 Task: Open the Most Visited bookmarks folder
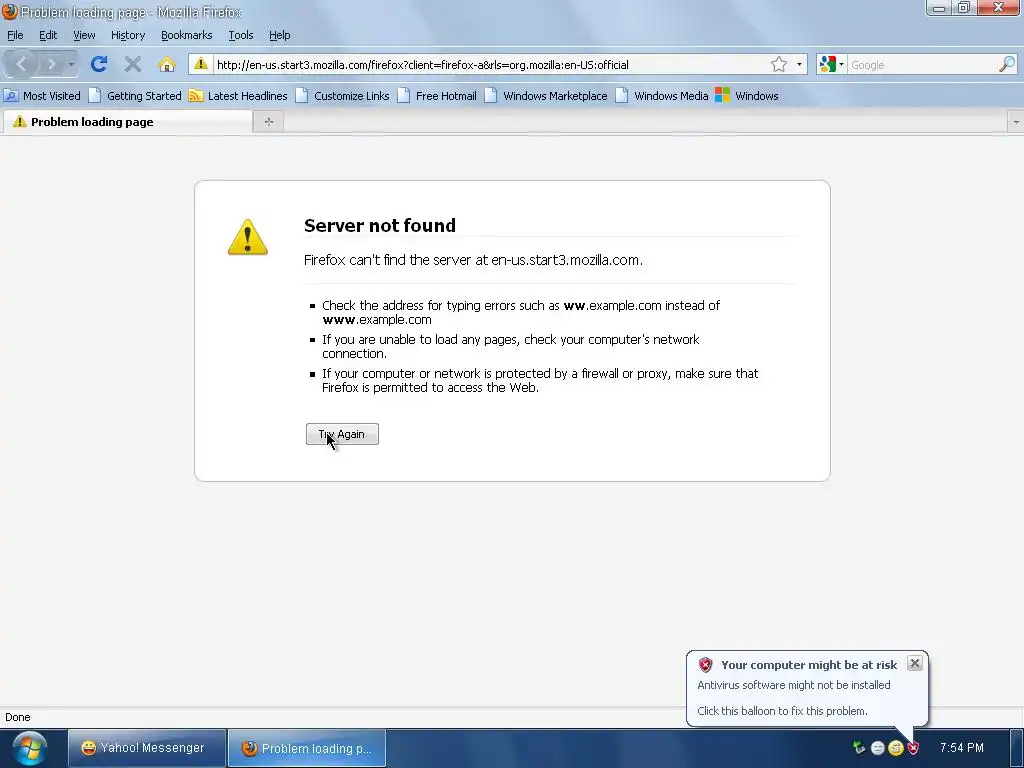point(42,96)
